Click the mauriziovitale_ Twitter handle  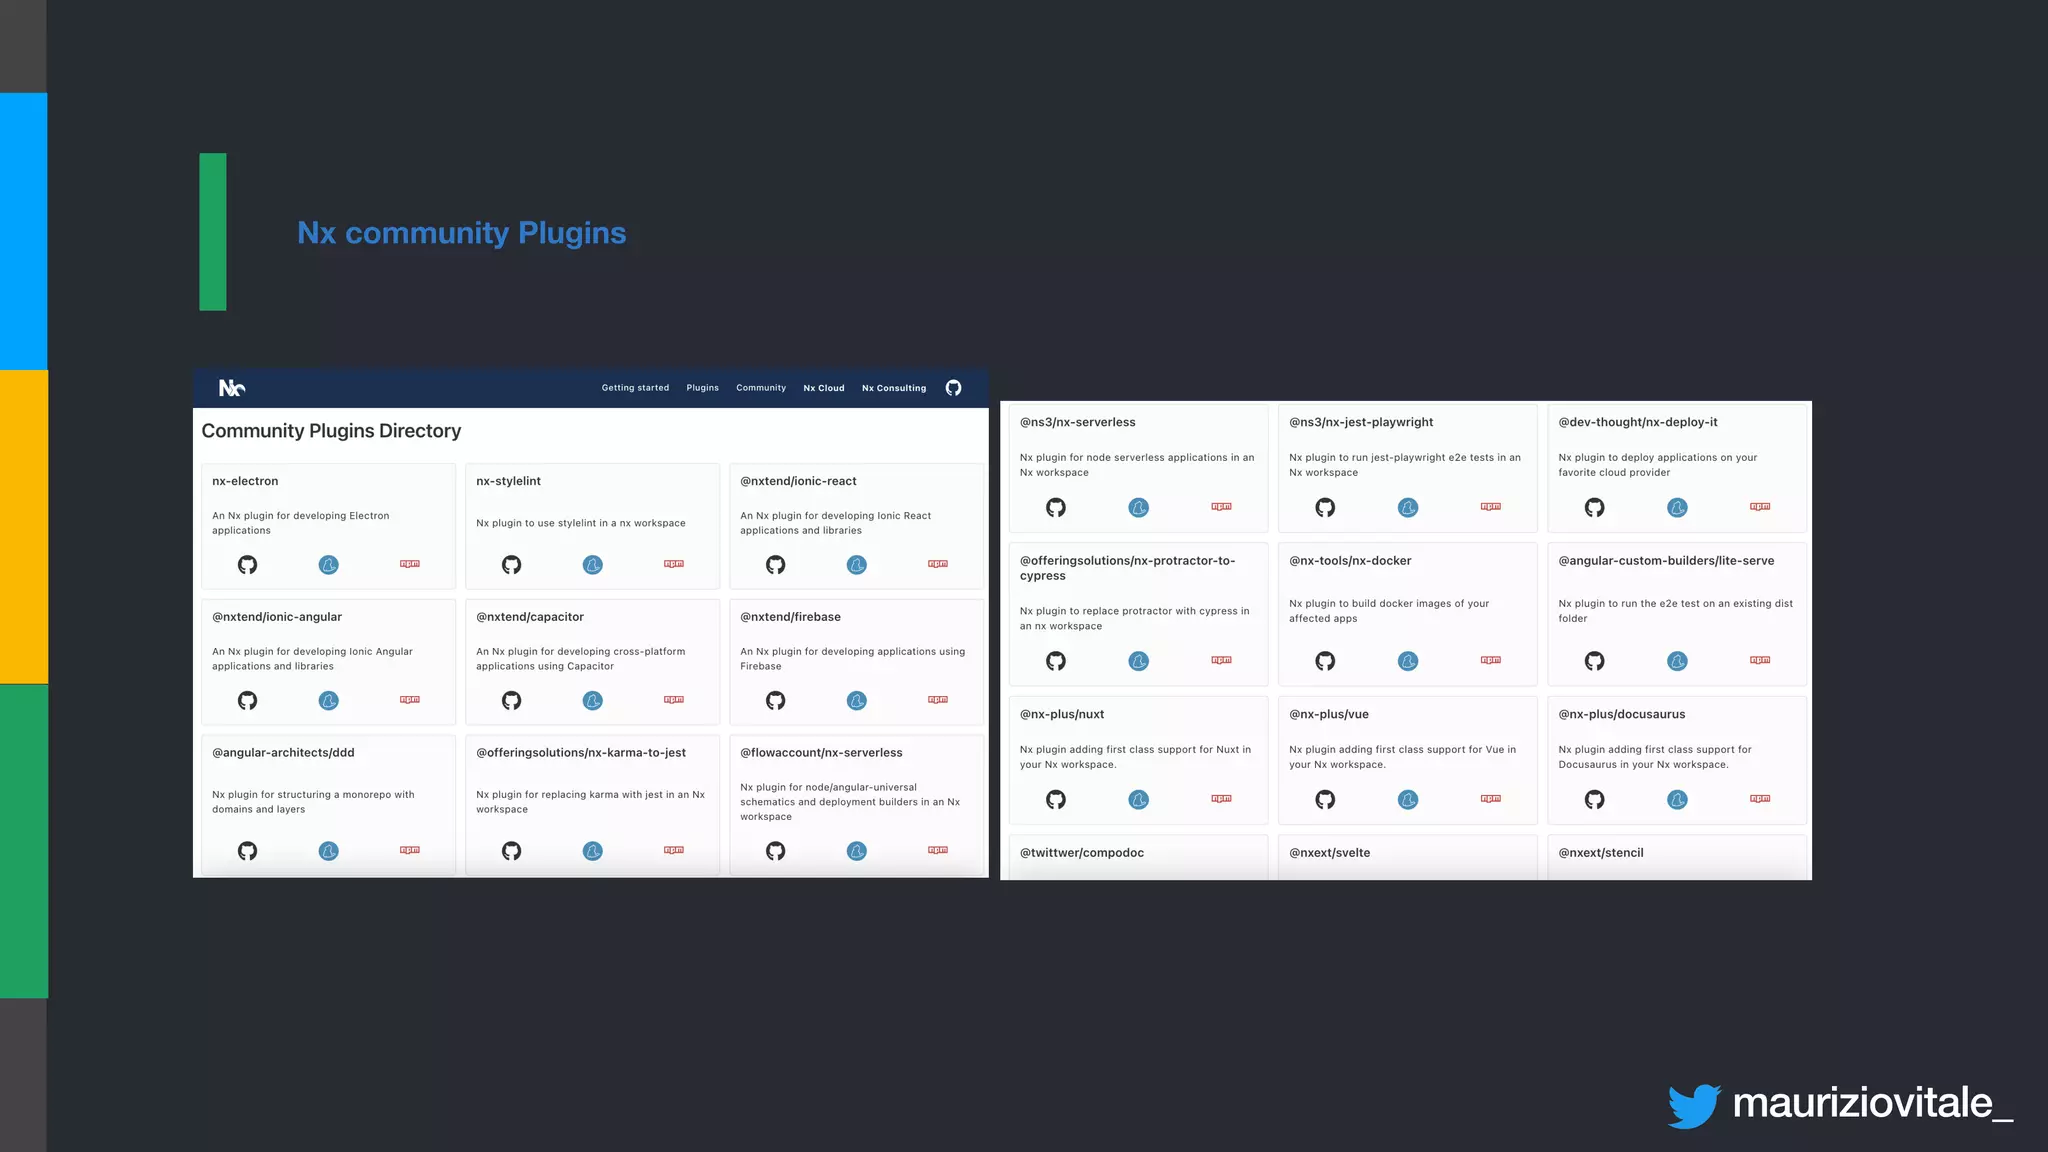(1872, 1103)
